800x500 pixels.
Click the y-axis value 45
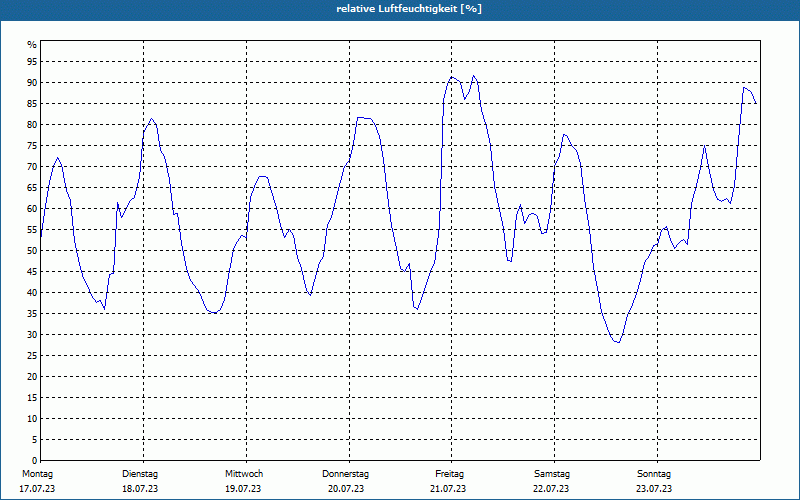click(32, 271)
